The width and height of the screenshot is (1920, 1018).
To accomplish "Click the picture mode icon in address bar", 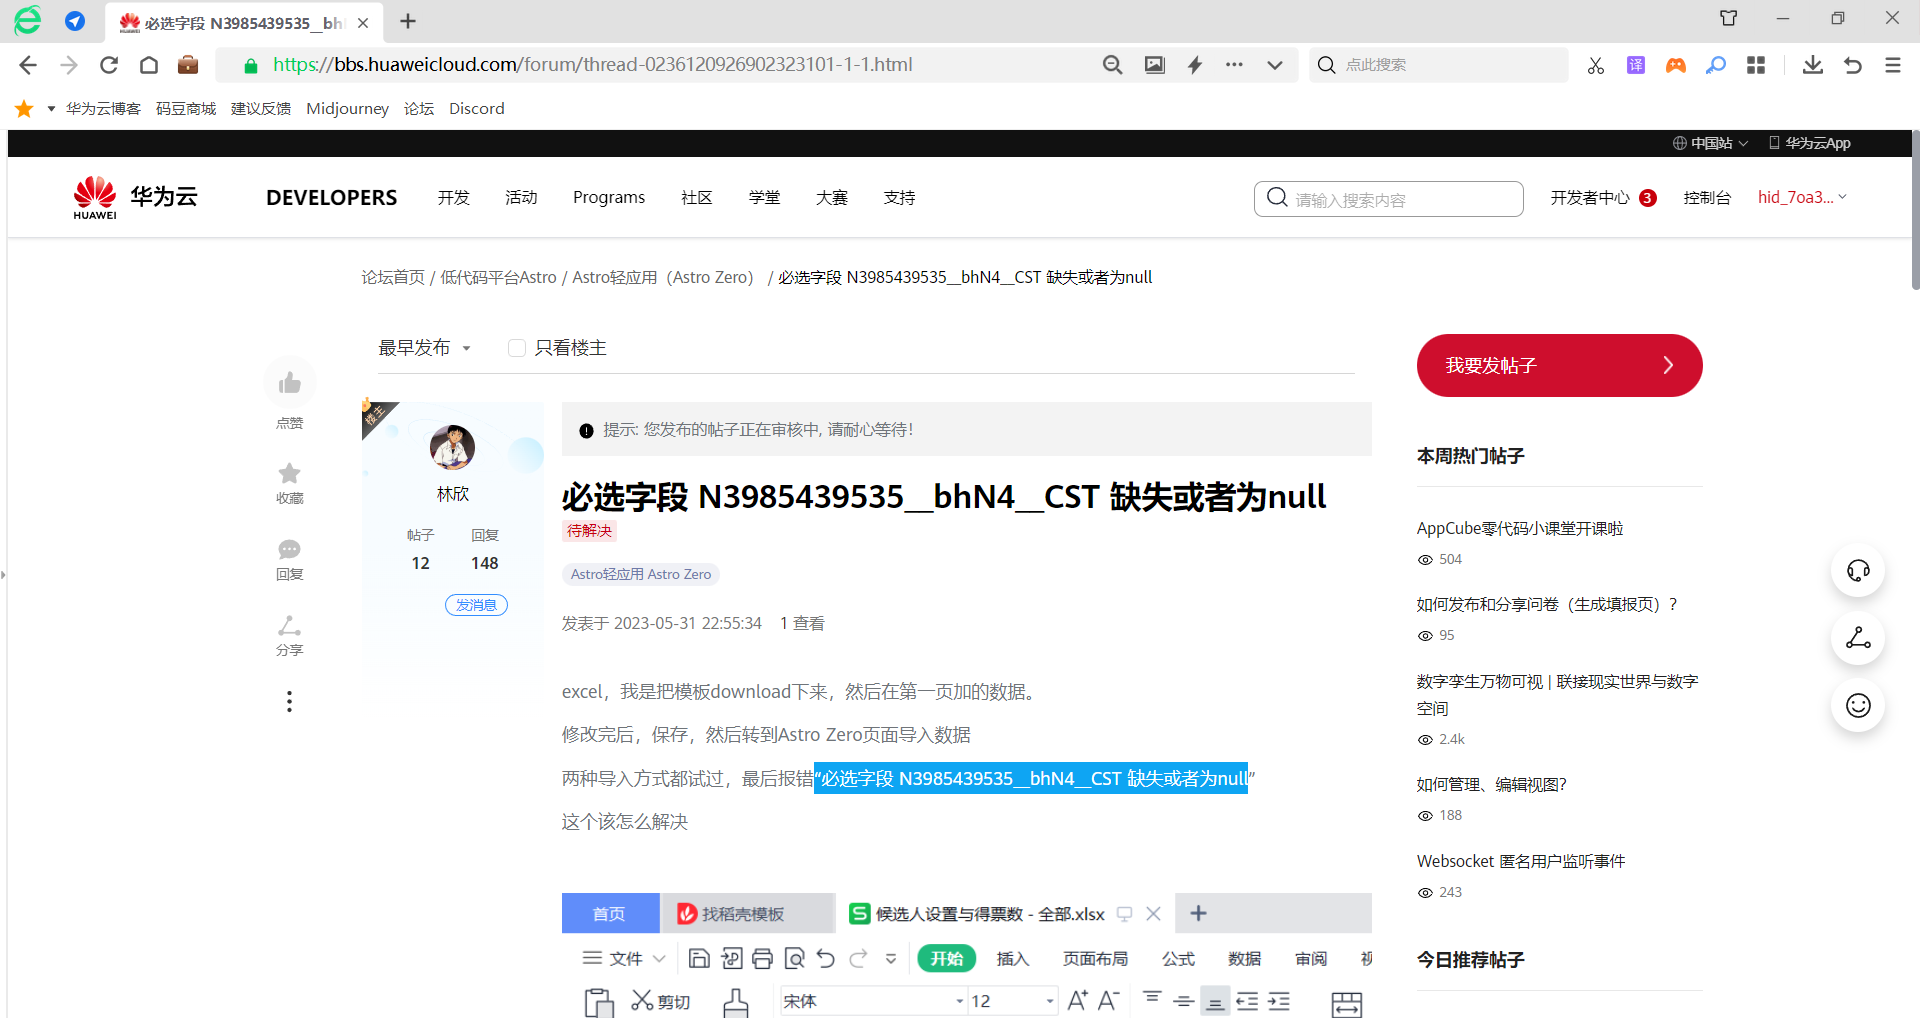I will [x=1155, y=65].
